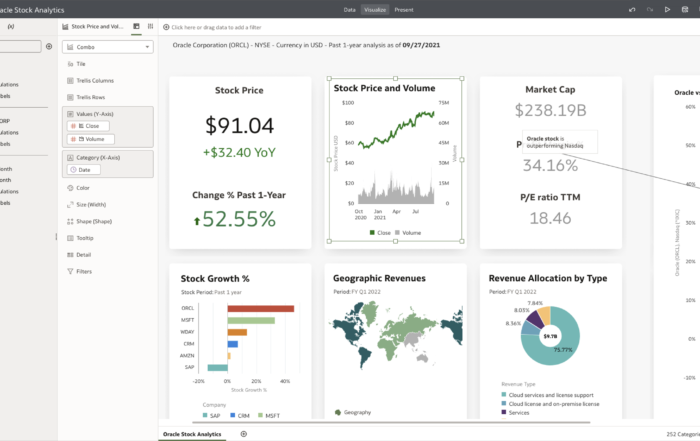Viewport: 700px width, 441px height.
Task: Click the Oracle Stock Analytics workbook title
Action: coord(32,10)
